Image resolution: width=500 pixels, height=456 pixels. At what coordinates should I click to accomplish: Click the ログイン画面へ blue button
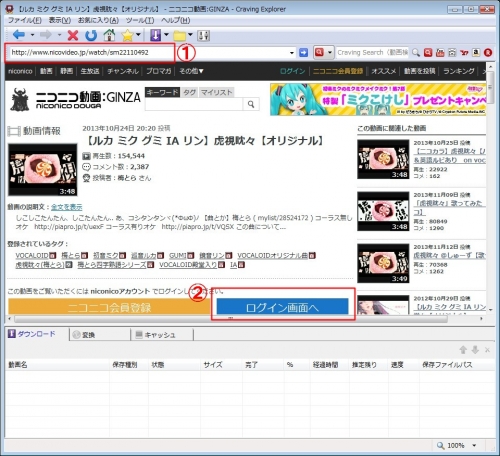pyautogui.click(x=282, y=307)
